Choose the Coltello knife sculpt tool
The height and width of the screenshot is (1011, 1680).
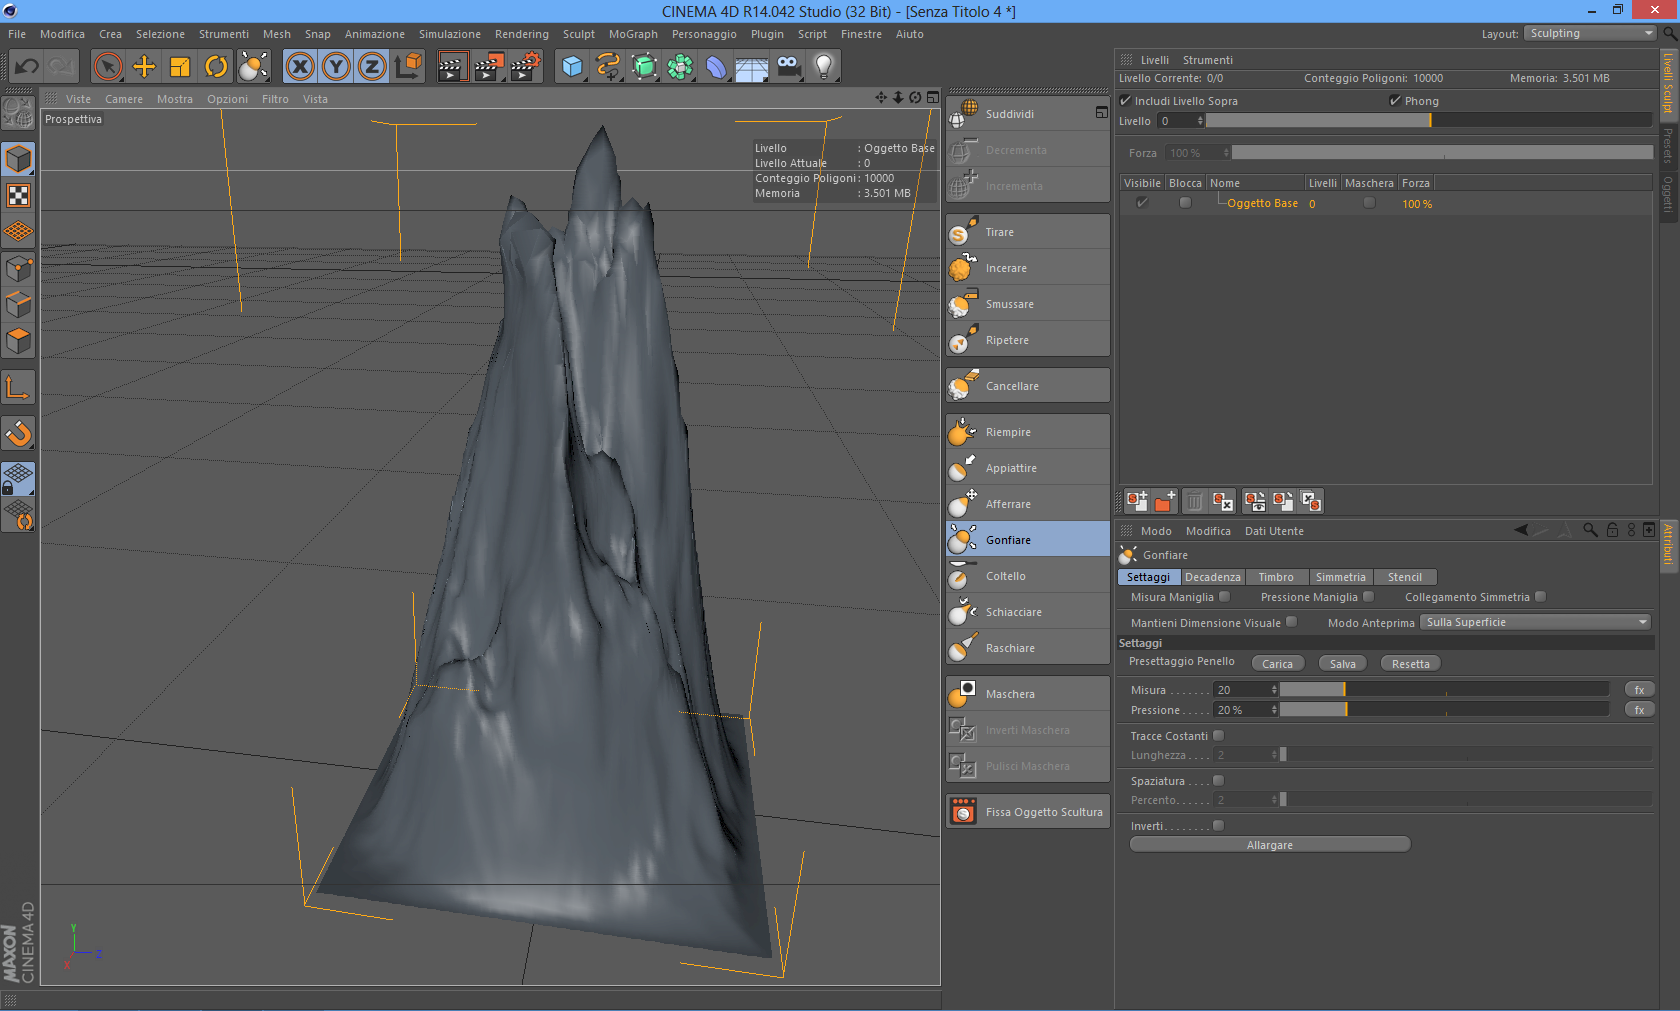click(x=1027, y=576)
